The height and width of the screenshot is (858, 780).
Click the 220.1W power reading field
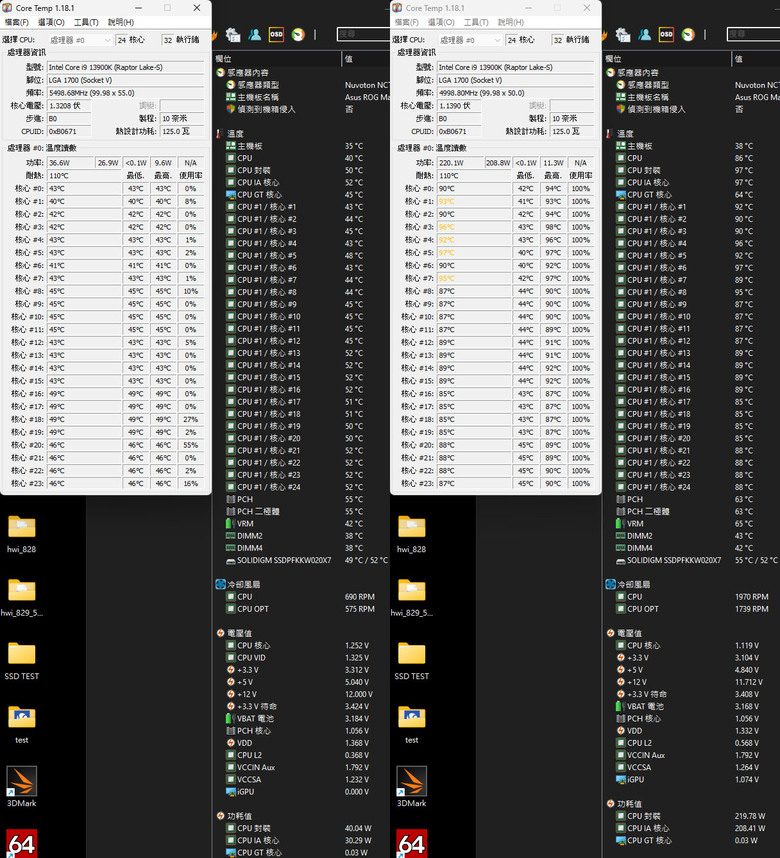pyautogui.click(x=460, y=163)
